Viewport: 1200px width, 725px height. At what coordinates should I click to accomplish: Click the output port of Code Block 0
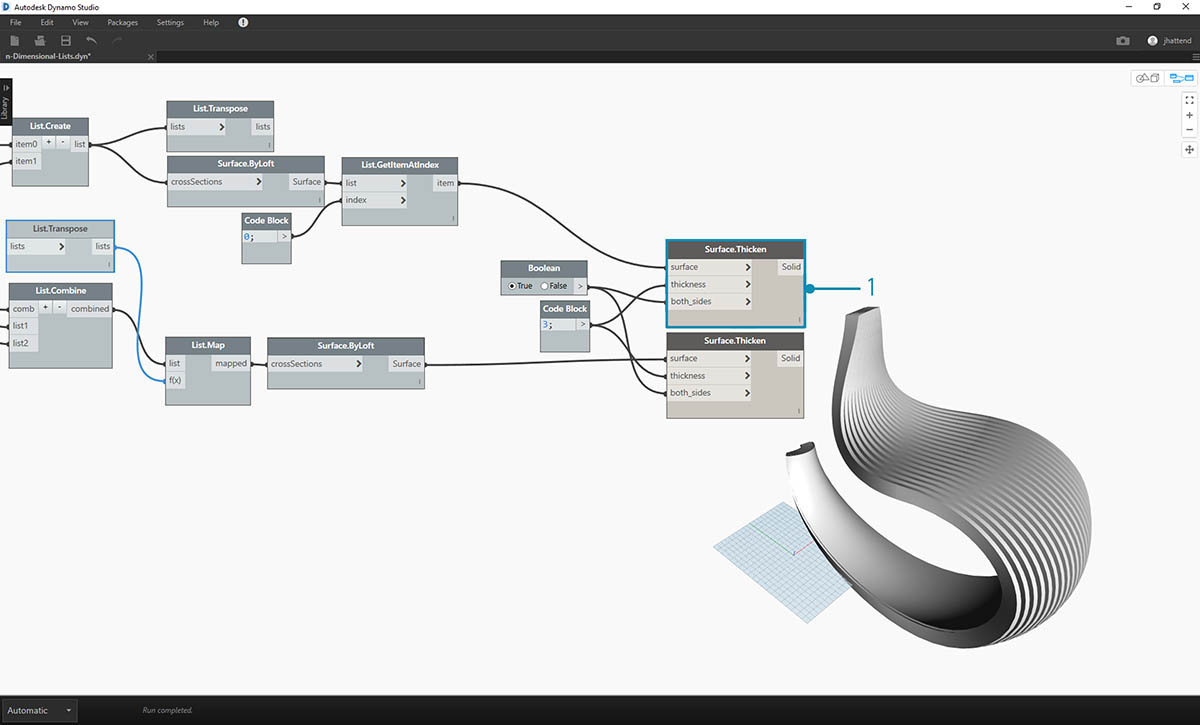click(284, 237)
